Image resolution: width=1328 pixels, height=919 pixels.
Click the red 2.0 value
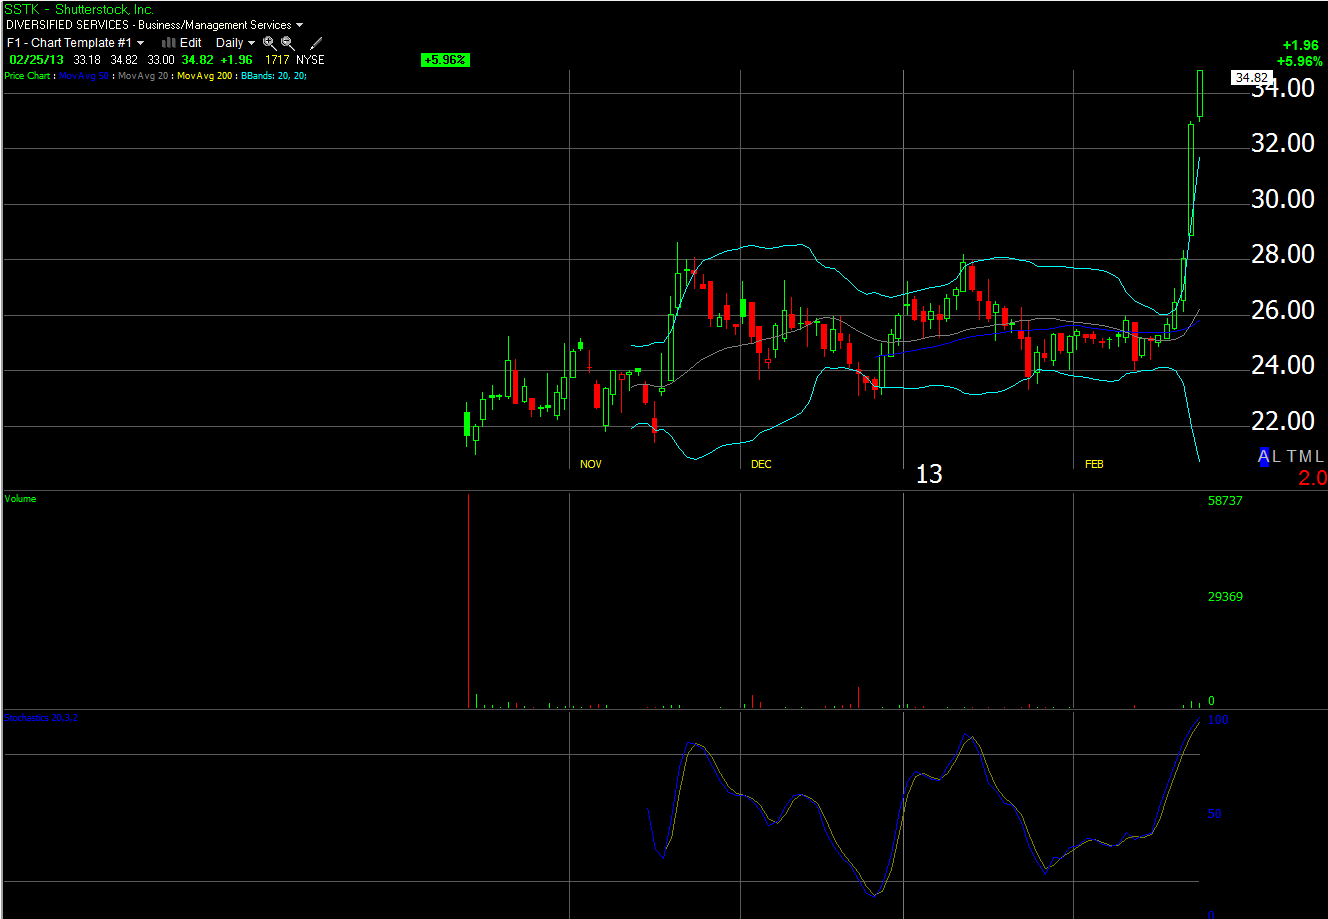[1312, 478]
